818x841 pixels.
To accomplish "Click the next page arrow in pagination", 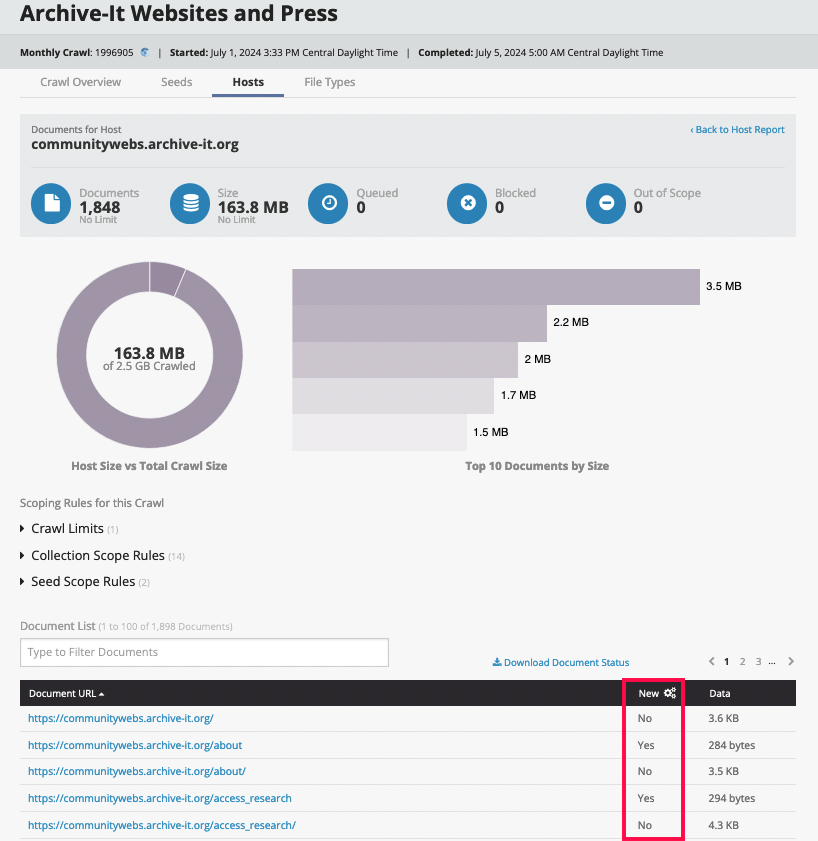I will (791, 661).
